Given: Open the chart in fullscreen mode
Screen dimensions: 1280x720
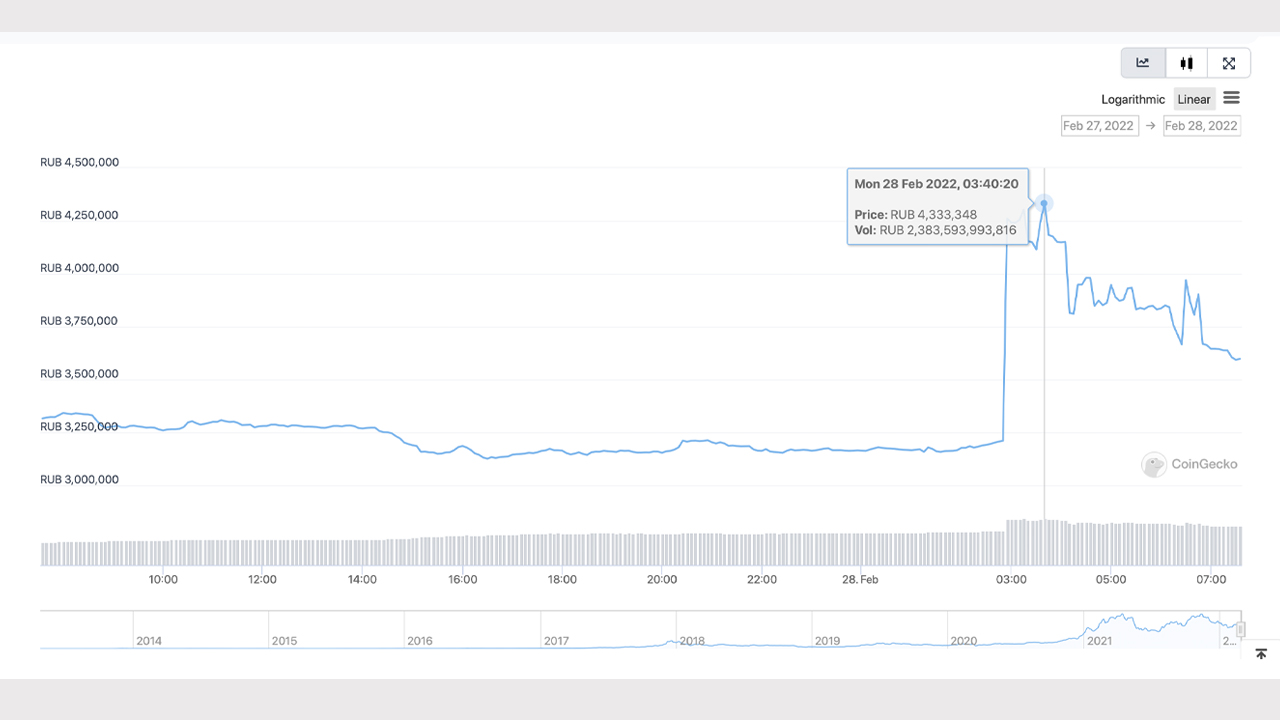Looking at the screenshot, I should click(x=1229, y=63).
